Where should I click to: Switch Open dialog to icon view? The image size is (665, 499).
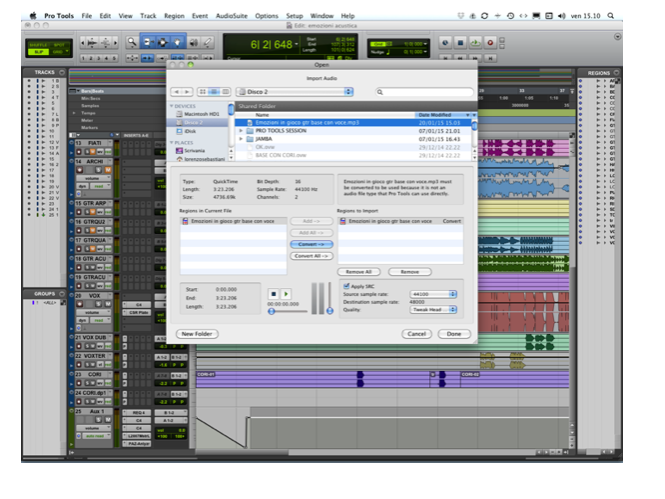(202, 92)
